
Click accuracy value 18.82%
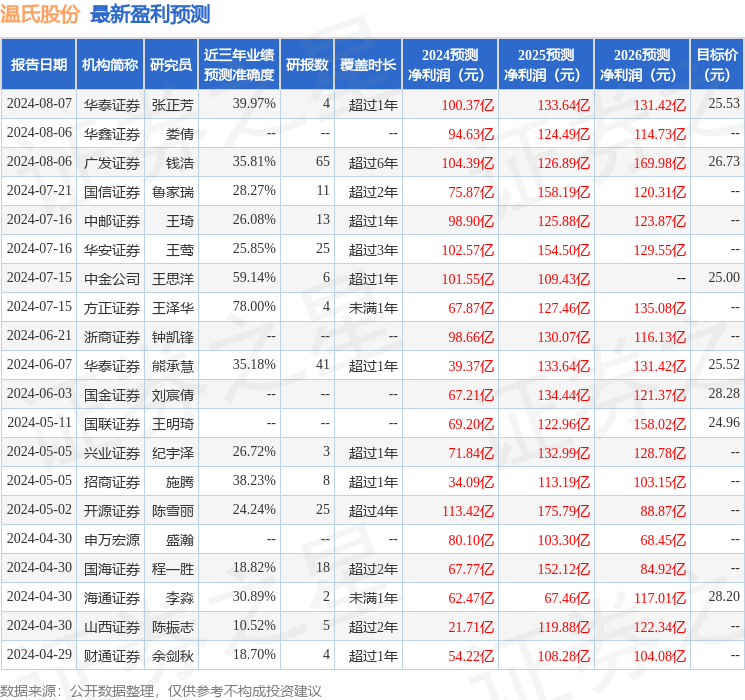point(254,567)
